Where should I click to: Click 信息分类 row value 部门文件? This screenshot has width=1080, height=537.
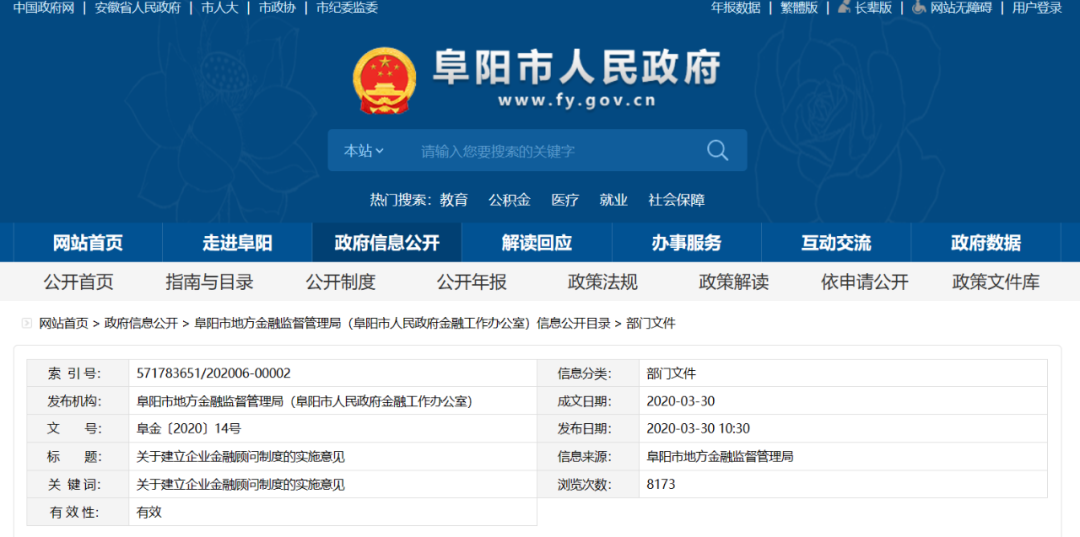click(672, 373)
